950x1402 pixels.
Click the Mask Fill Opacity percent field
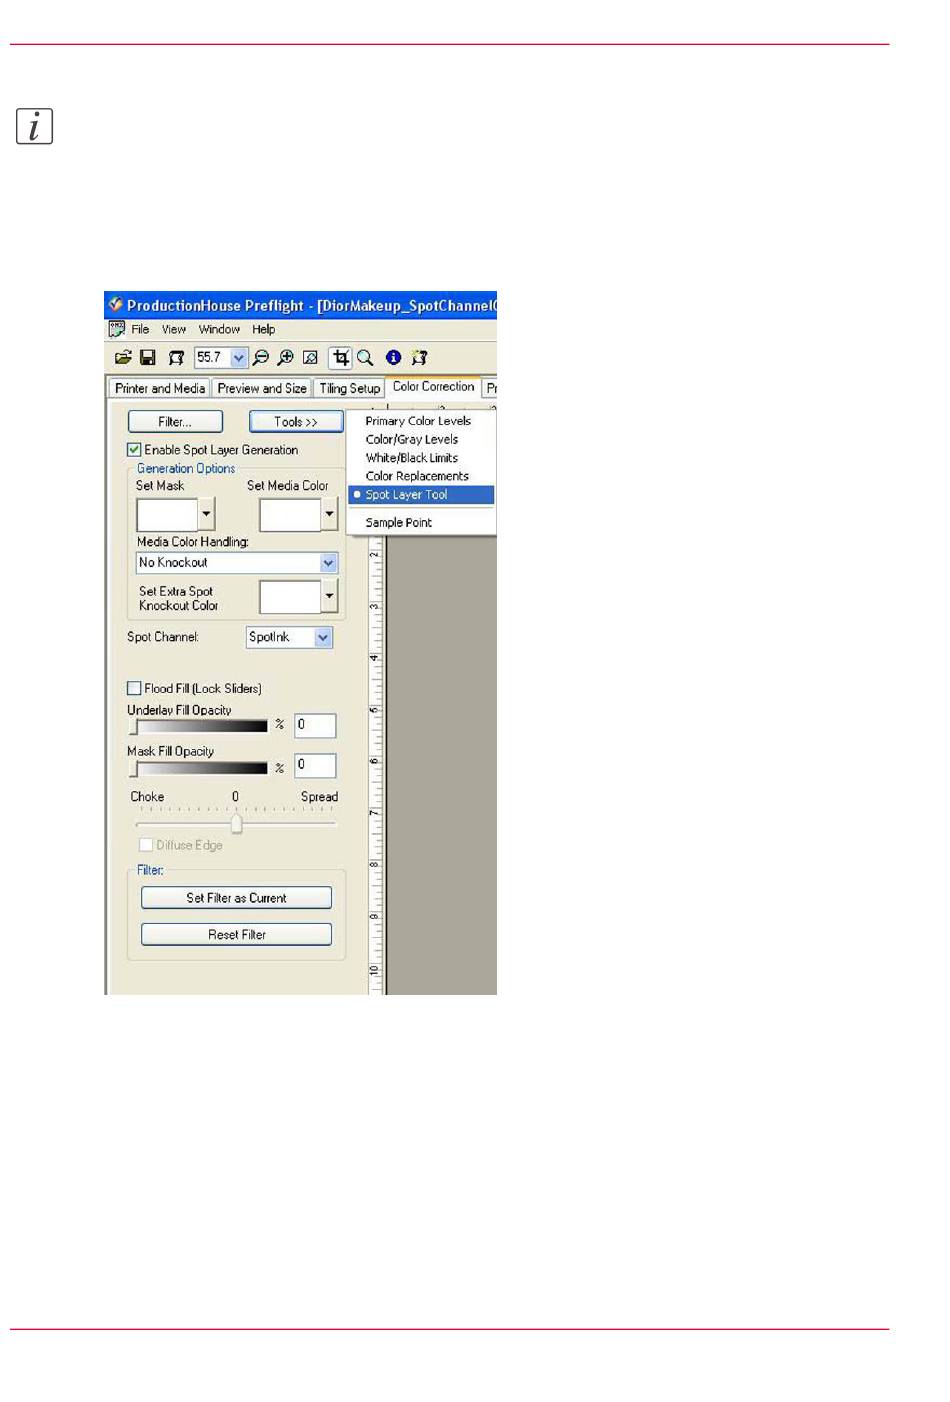pos(315,765)
